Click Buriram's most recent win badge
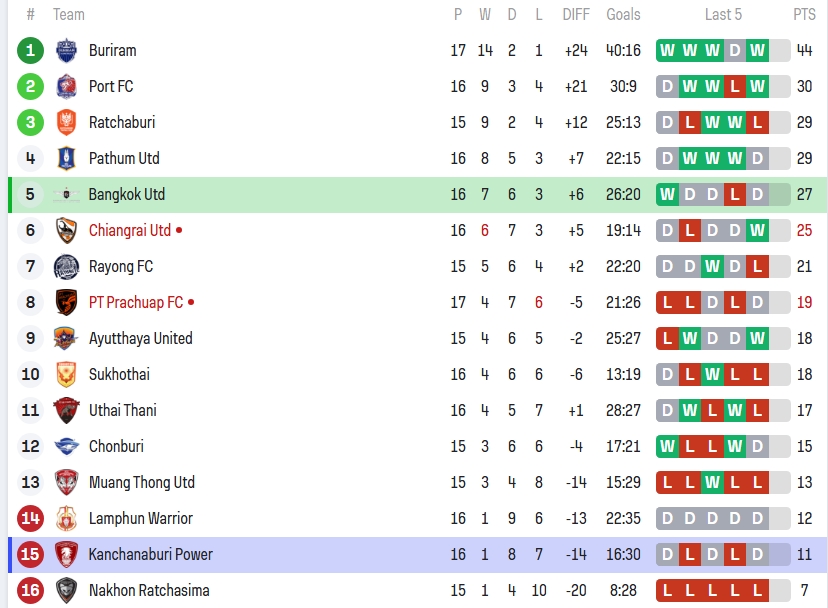 coord(757,50)
